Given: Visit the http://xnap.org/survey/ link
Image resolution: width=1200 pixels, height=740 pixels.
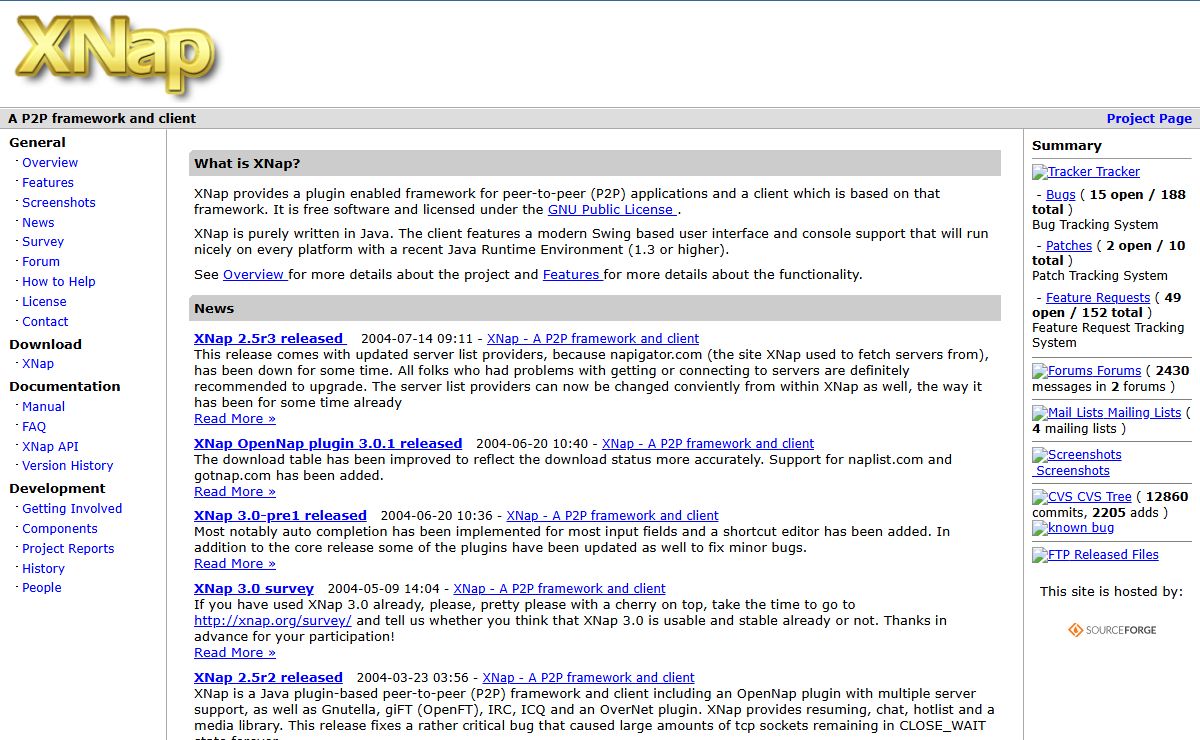Looking at the screenshot, I should (273, 621).
